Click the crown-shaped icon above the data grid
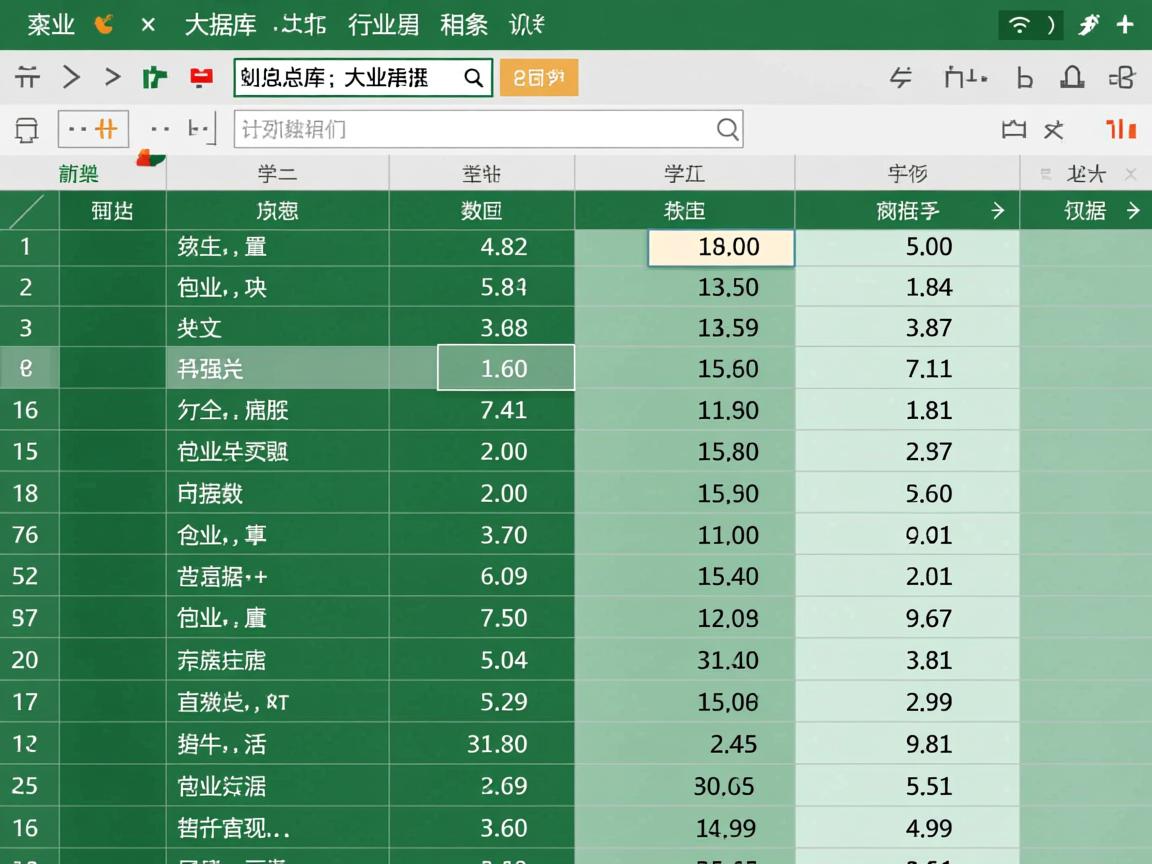The image size is (1152, 864). tap(1014, 129)
